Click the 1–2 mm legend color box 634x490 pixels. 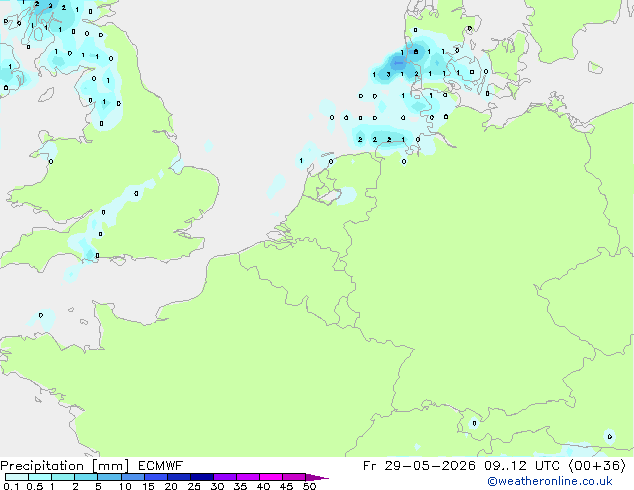click(x=63, y=477)
